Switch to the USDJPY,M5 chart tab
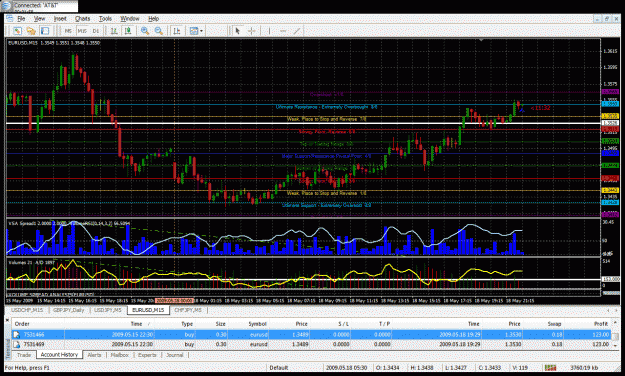Image resolution: width=625 pixels, height=376 pixels. click(108, 310)
